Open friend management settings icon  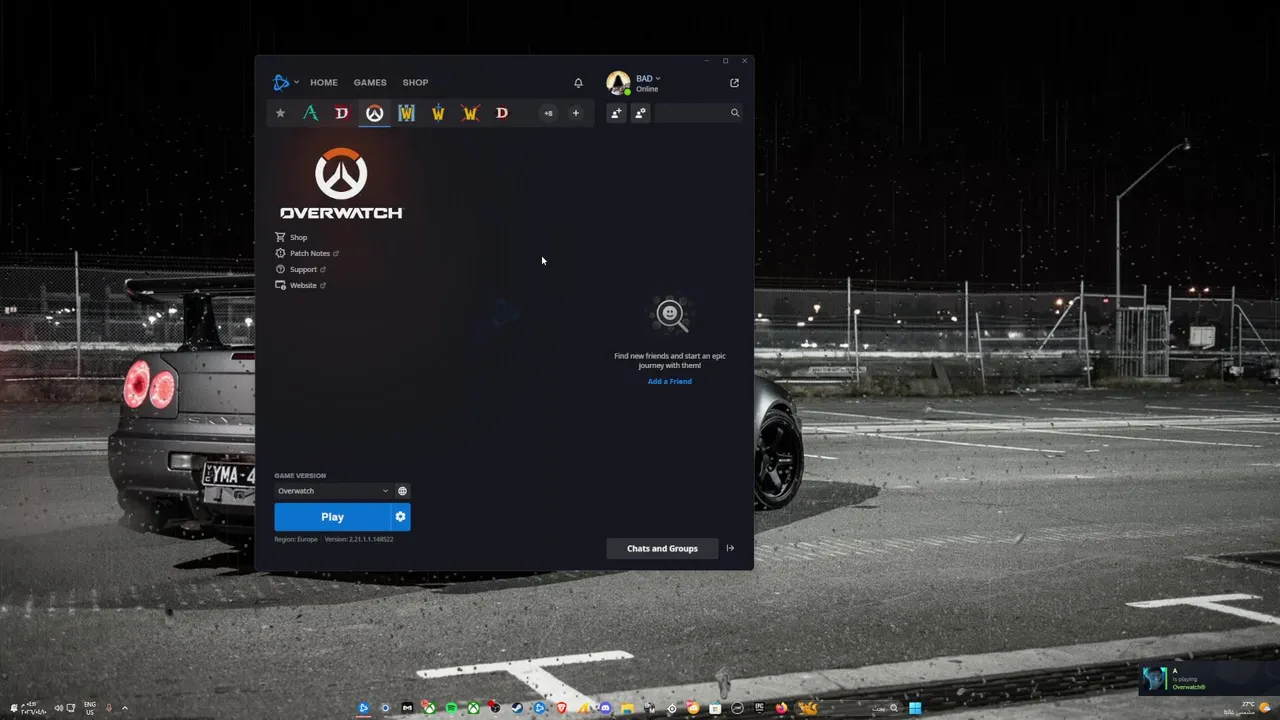pyautogui.click(x=641, y=113)
